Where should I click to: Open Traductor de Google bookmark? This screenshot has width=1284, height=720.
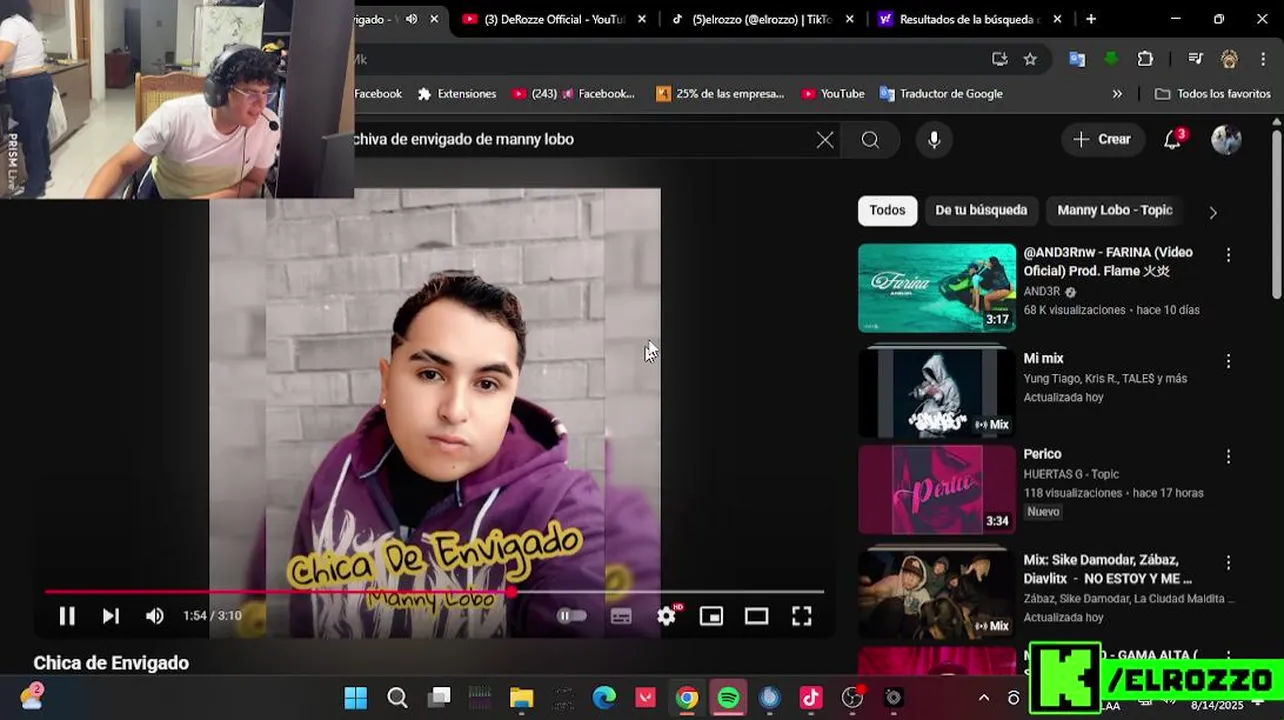click(x=941, y=94)
